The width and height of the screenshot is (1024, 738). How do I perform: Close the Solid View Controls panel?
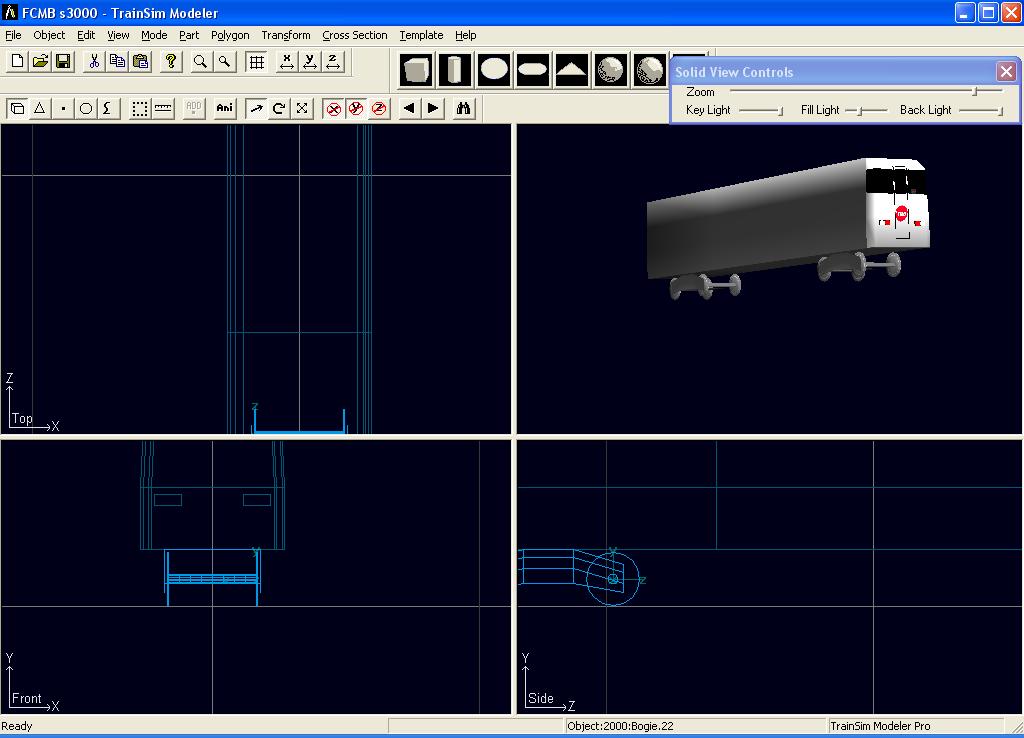[x=1006, y=72]
